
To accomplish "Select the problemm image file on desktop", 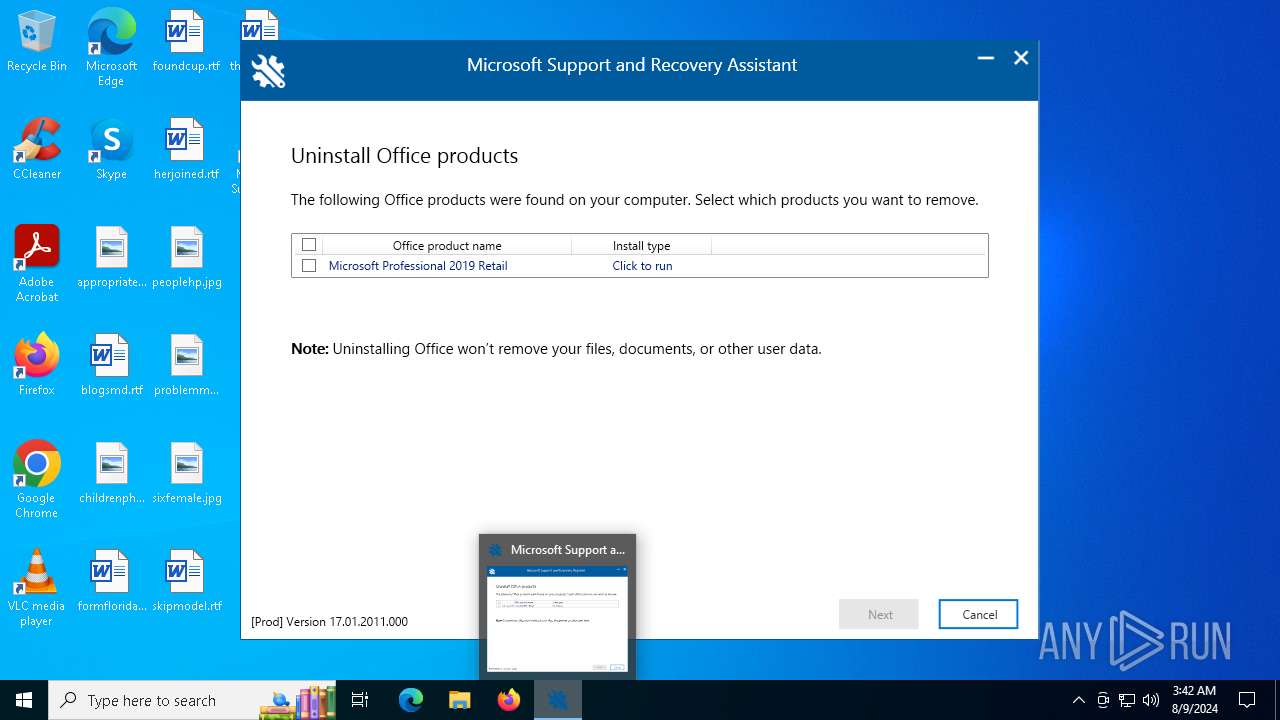I will tap(186, 366).
